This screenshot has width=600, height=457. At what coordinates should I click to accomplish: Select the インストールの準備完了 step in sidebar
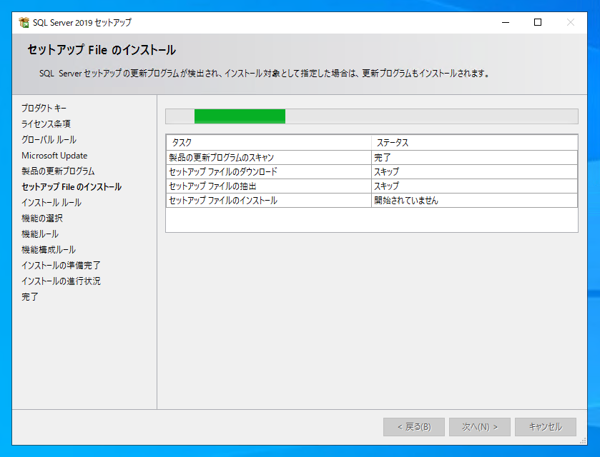point(61,265)
